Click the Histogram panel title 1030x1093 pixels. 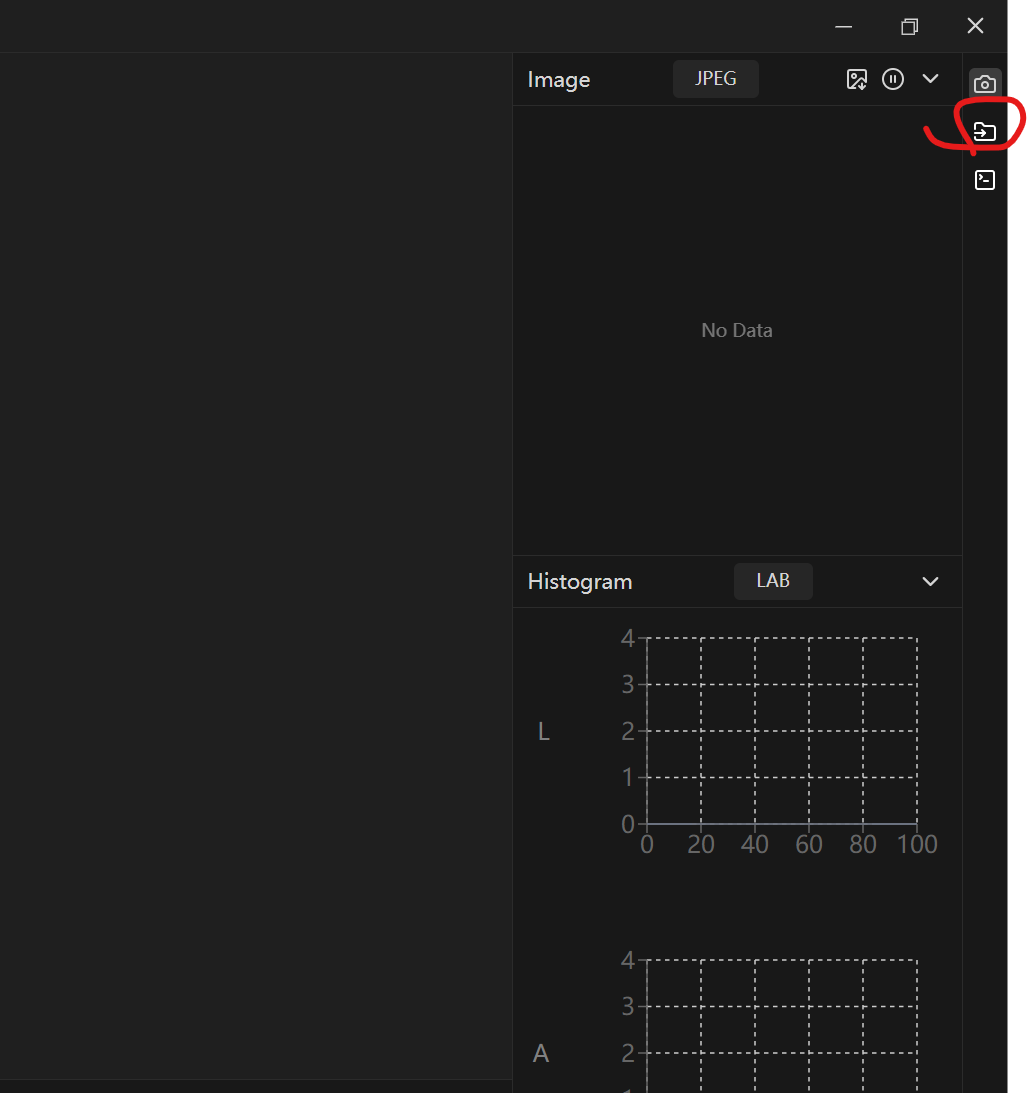580,581
